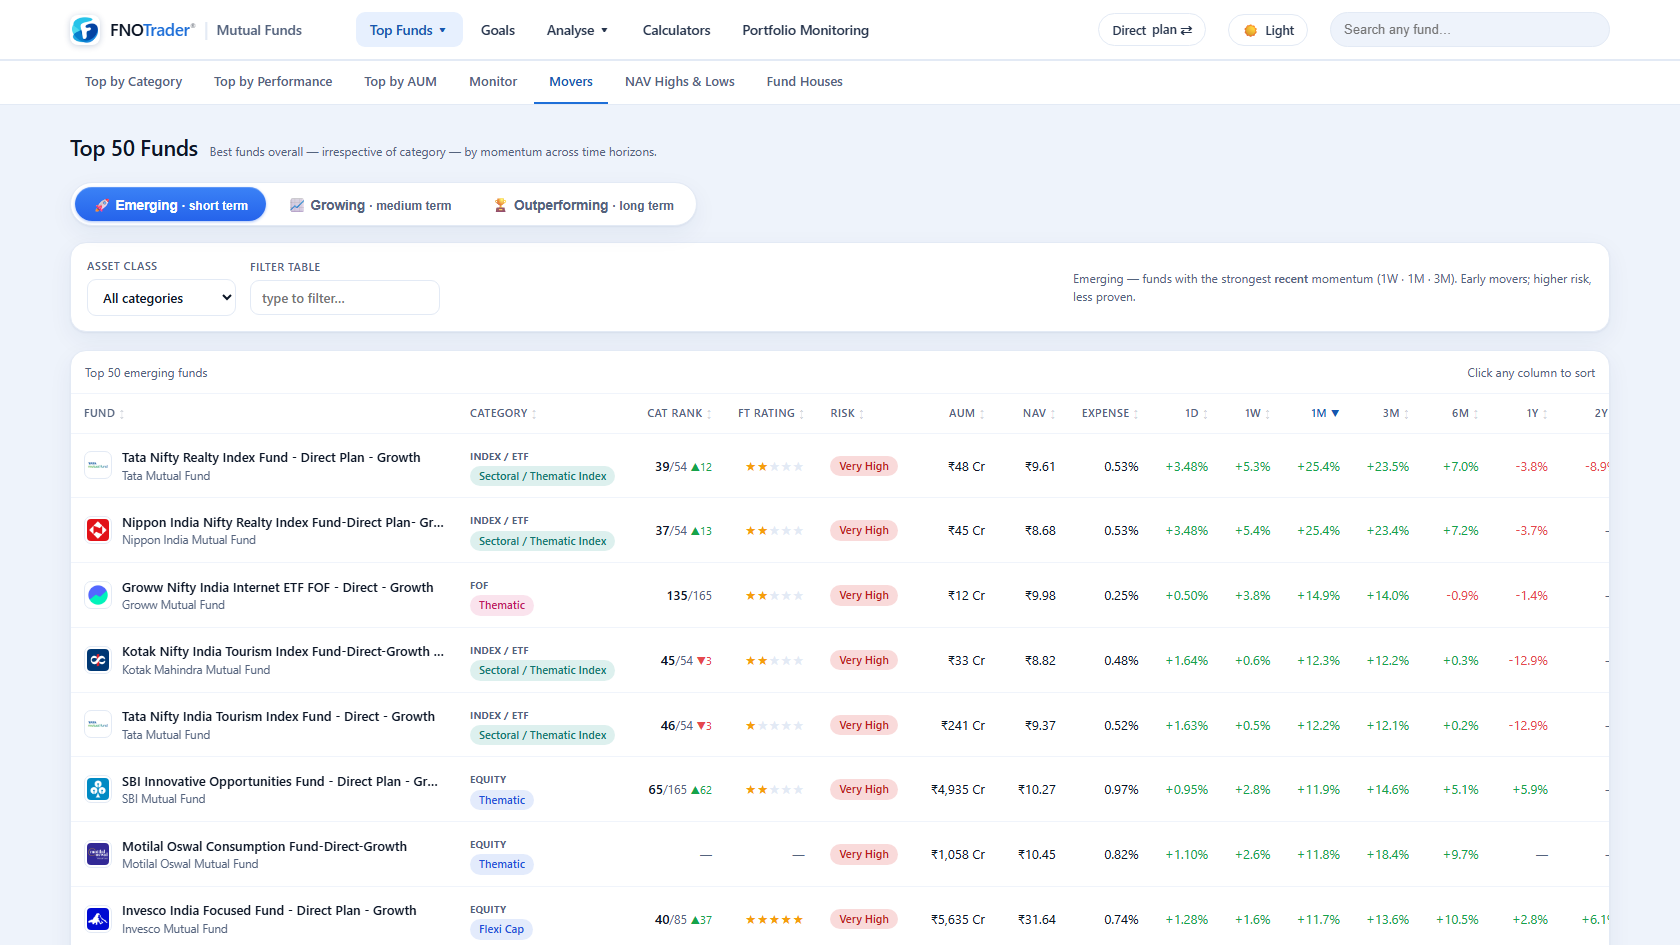Open Kotak Nifty India Tourism Index Fund
This screenshot has height=945, width=1680.
(283, 651)
